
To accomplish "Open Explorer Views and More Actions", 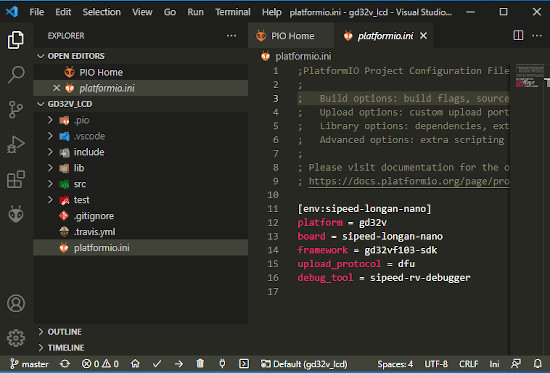I will tap(231, 35).
